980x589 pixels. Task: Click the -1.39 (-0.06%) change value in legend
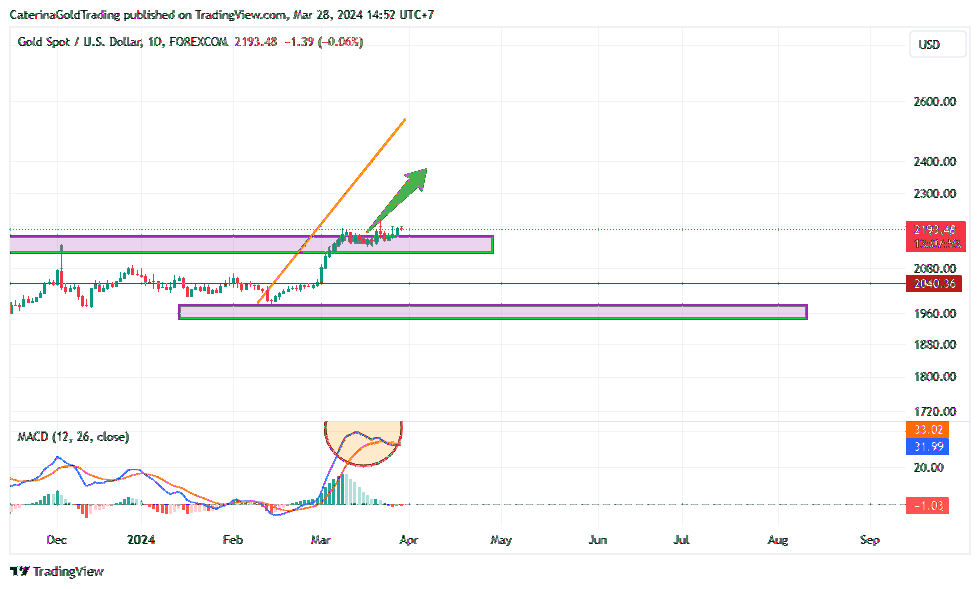324,42
